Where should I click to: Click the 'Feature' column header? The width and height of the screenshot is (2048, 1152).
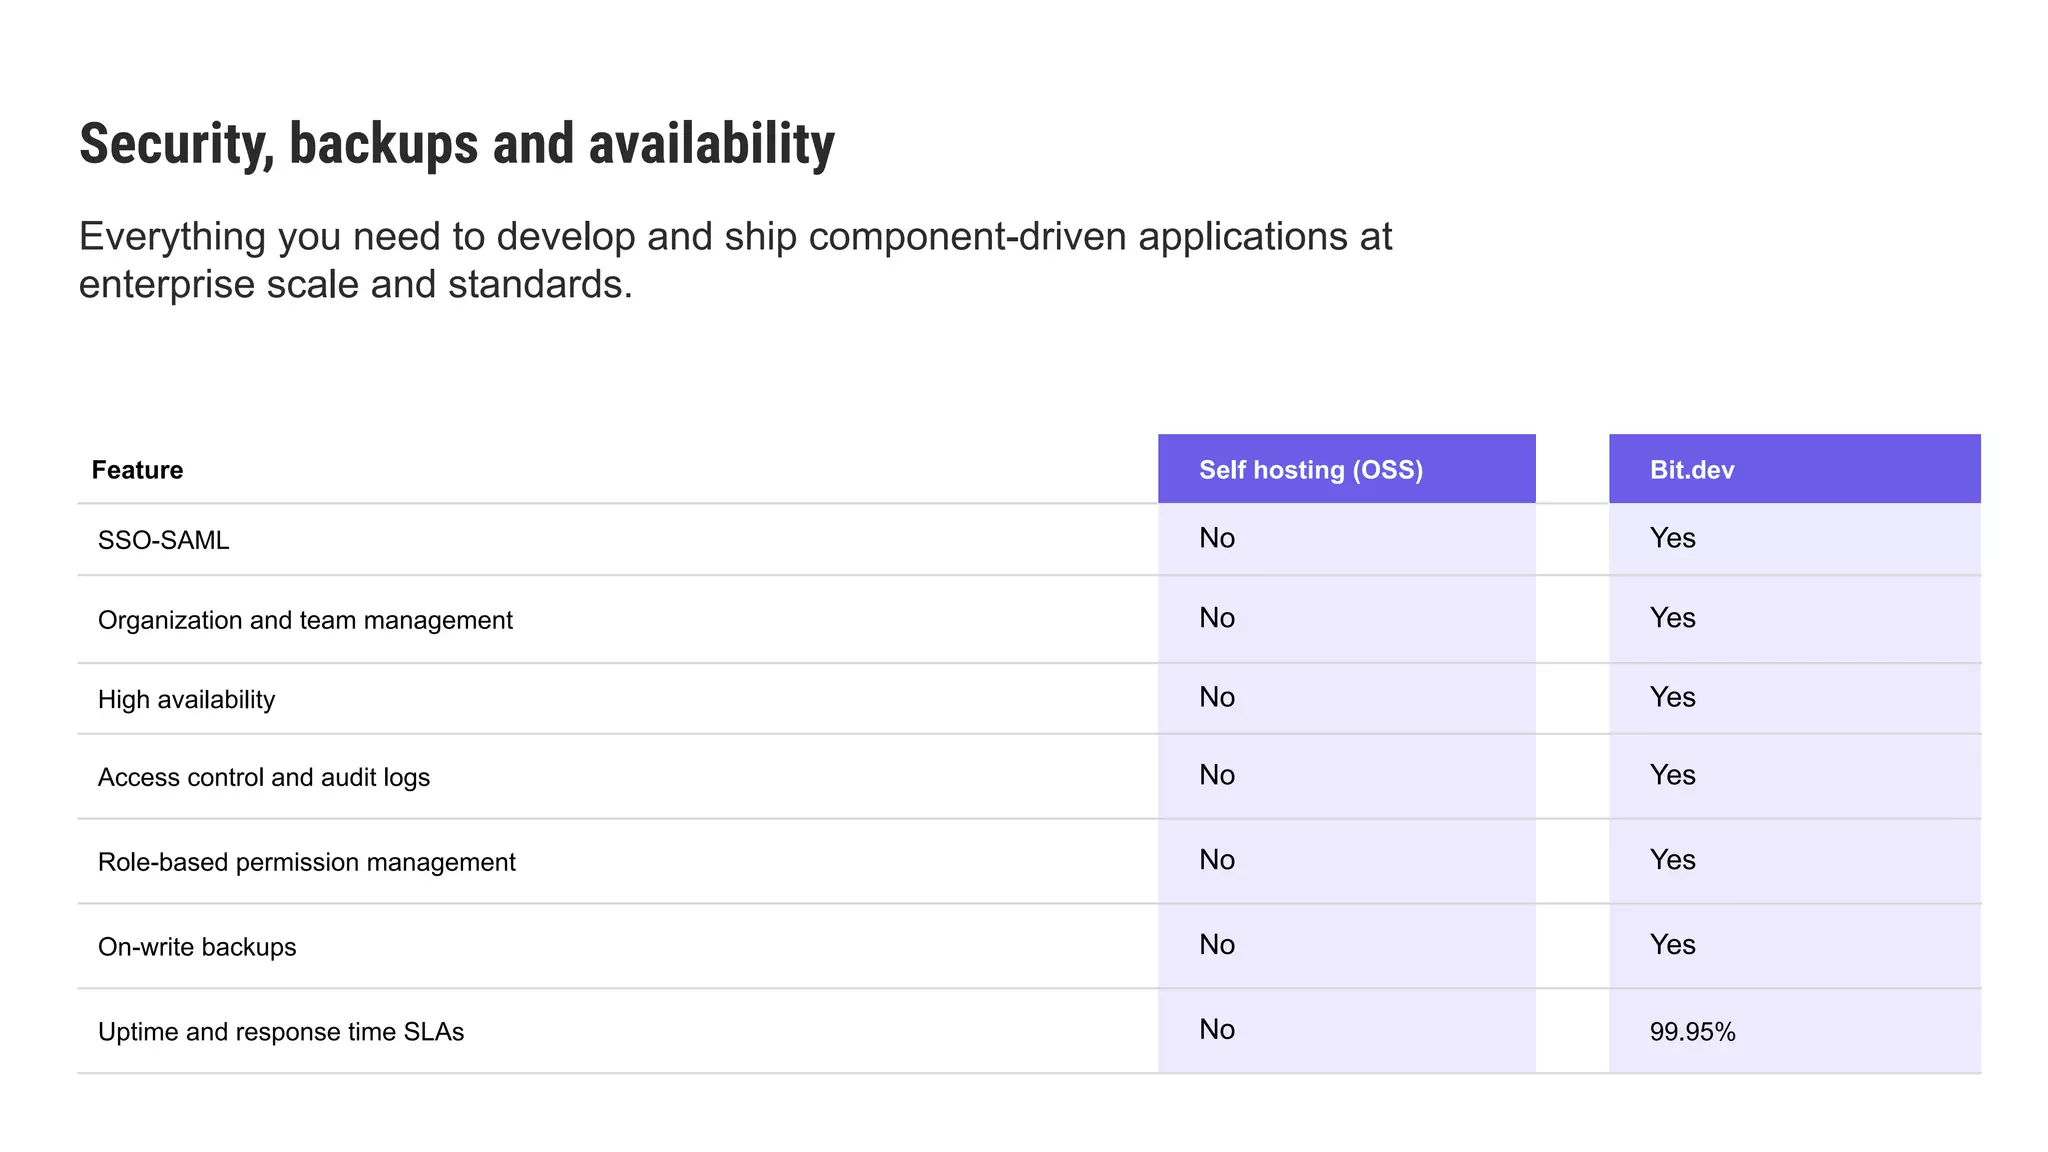click(137, 470)
